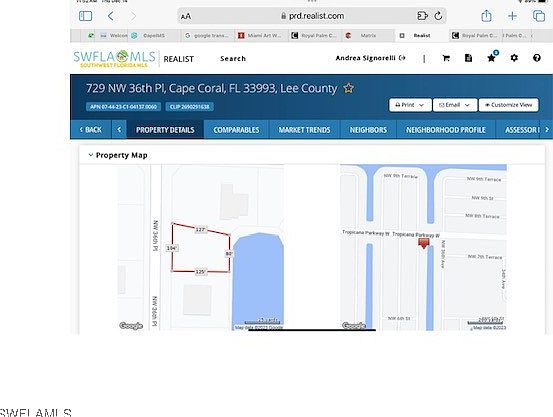Image resolution: width=553 pixels, height=417 pixels.
Task: Go back with Safari's back arrow
Action: tap(111, 16)
